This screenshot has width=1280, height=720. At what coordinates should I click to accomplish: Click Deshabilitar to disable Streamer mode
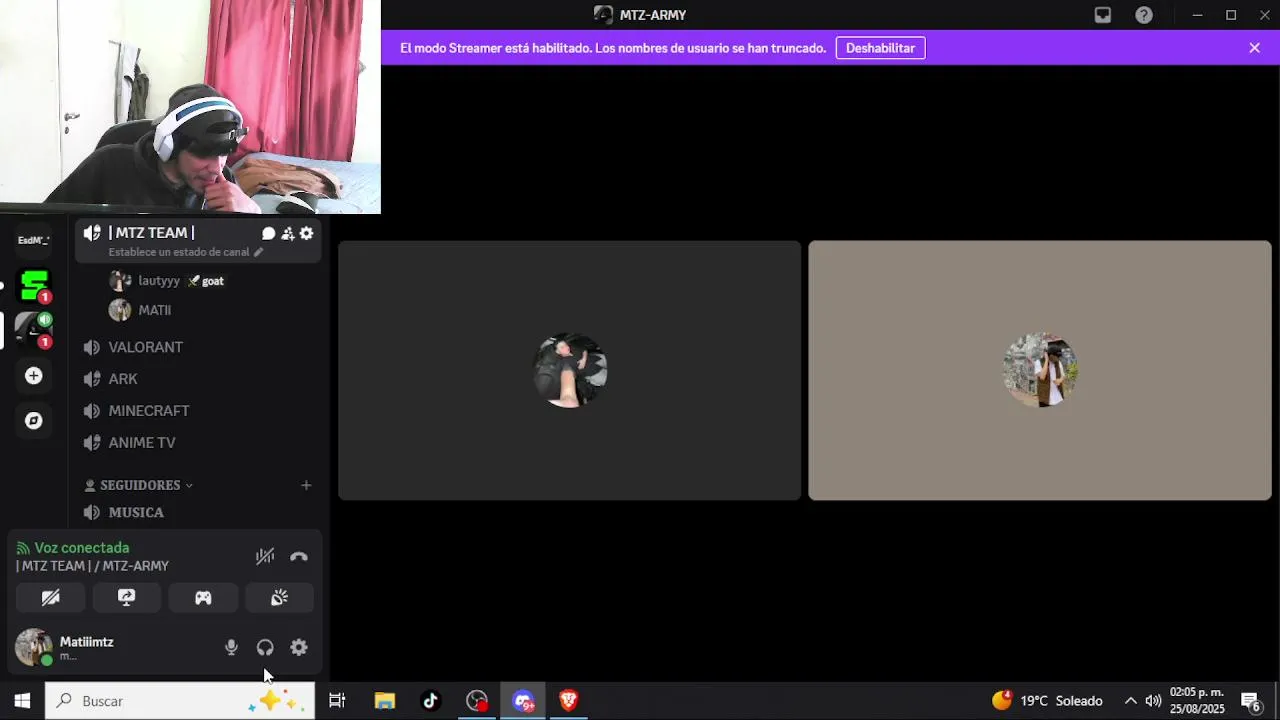pos(880,48)
